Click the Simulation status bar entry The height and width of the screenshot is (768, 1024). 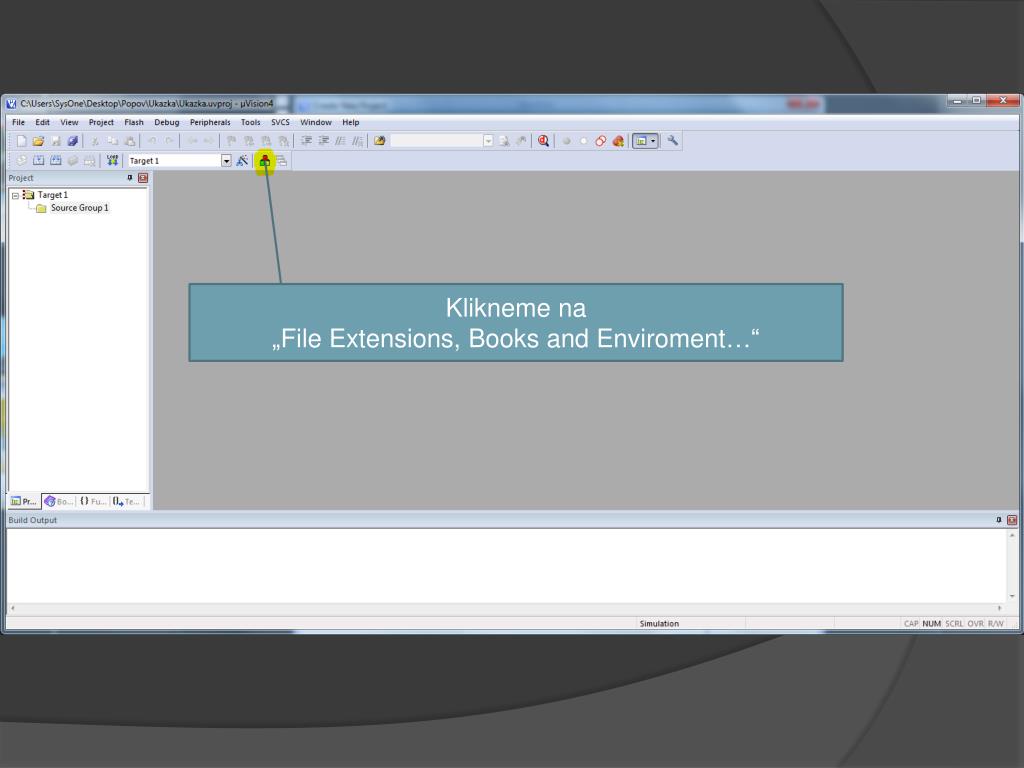click(x=659, y=624)
